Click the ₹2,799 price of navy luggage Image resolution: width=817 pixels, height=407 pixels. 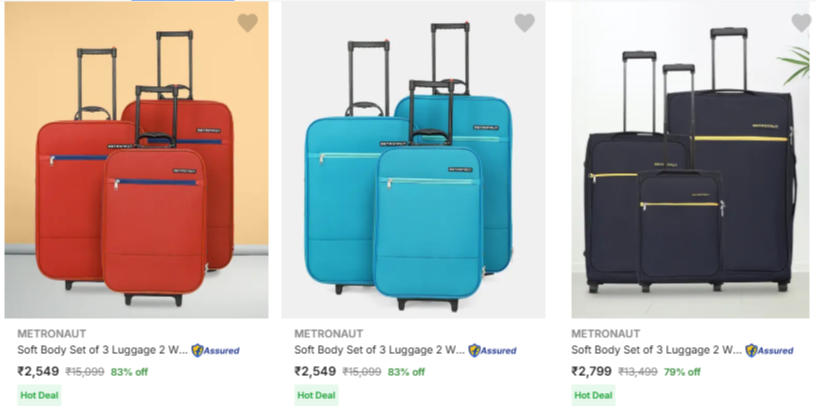(x=591, y=371)
